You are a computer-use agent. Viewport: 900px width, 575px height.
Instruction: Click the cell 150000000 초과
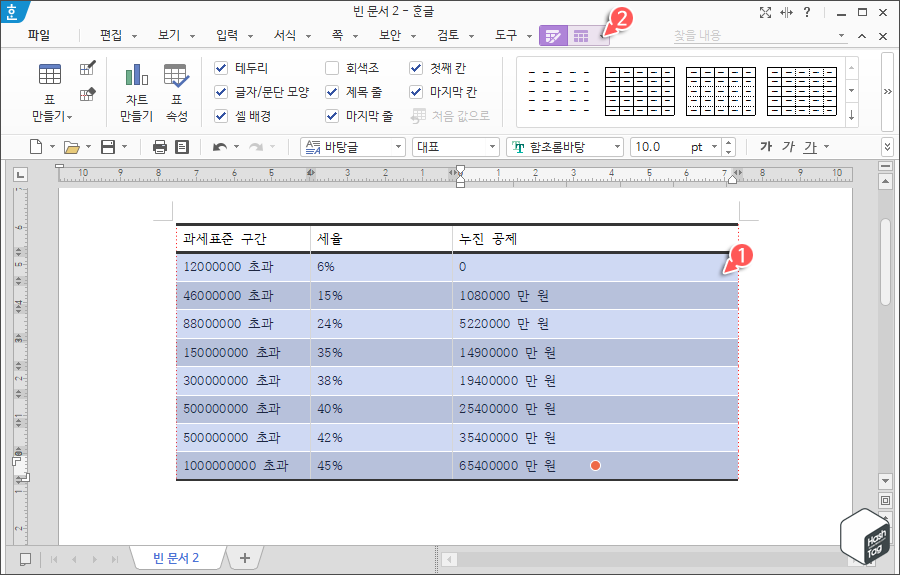click(x=243, y=352)
